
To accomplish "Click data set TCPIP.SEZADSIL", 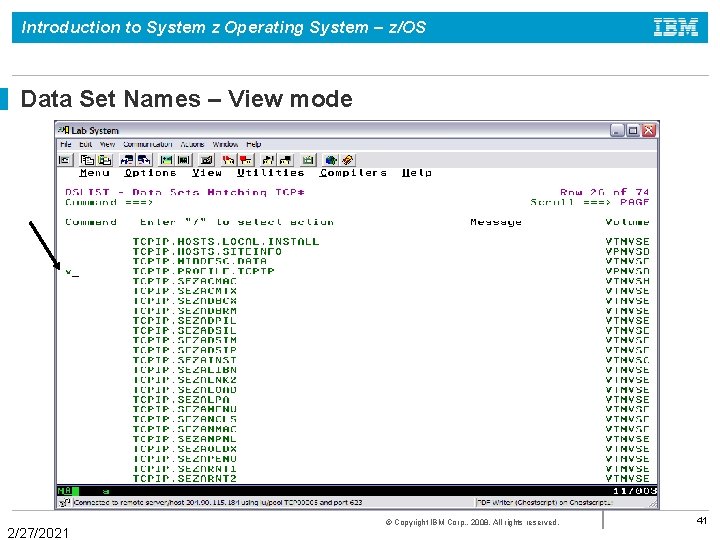I will (185, 331).
